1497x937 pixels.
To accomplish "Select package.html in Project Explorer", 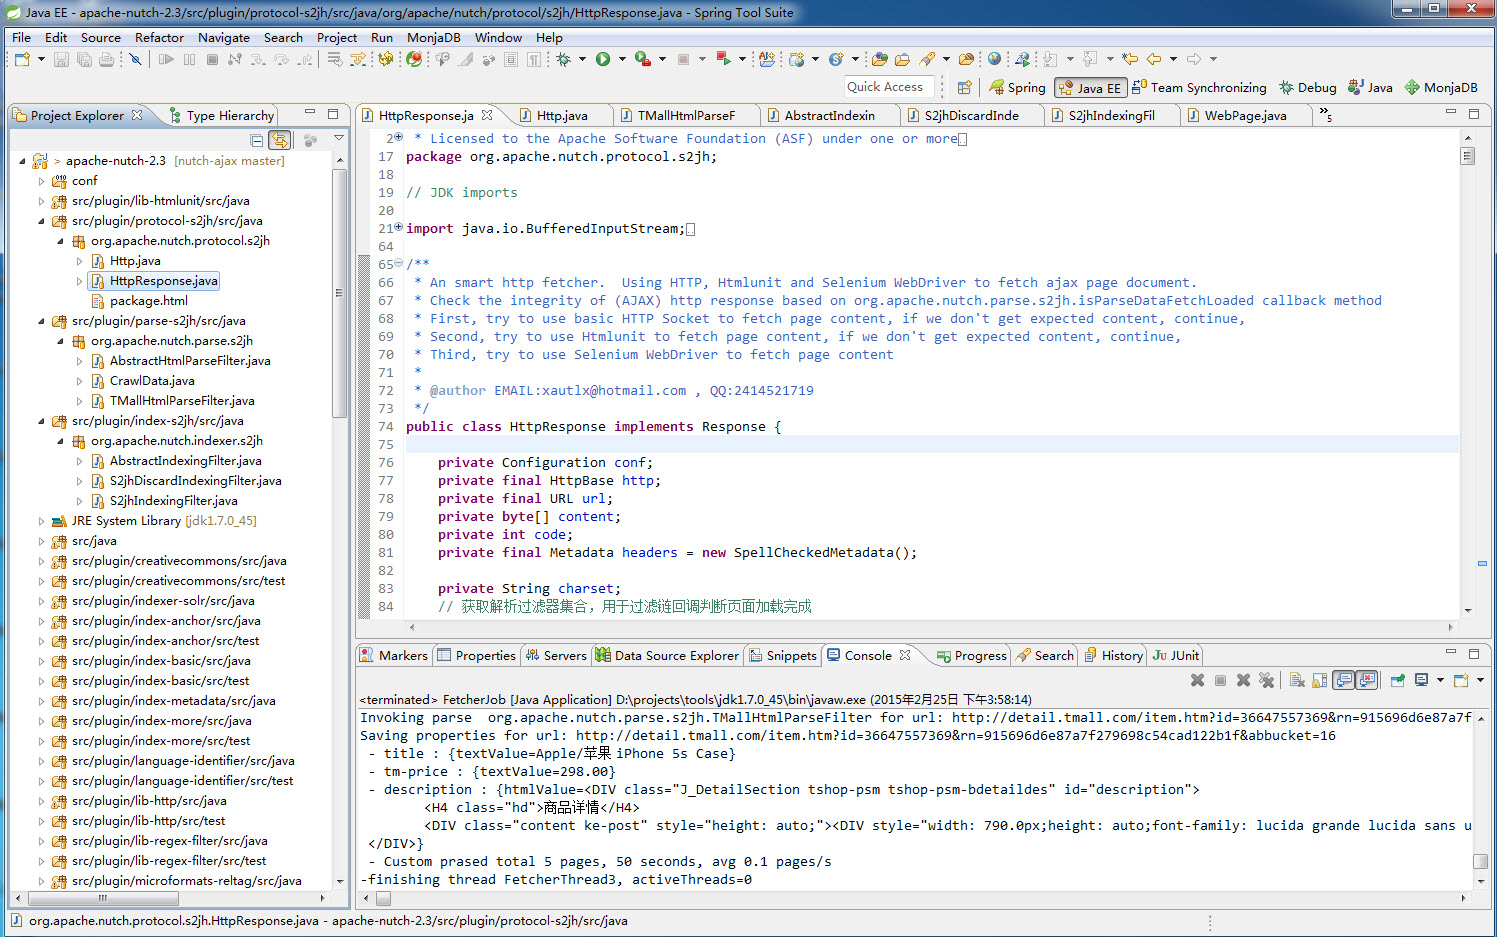I will tap(148, 301).
